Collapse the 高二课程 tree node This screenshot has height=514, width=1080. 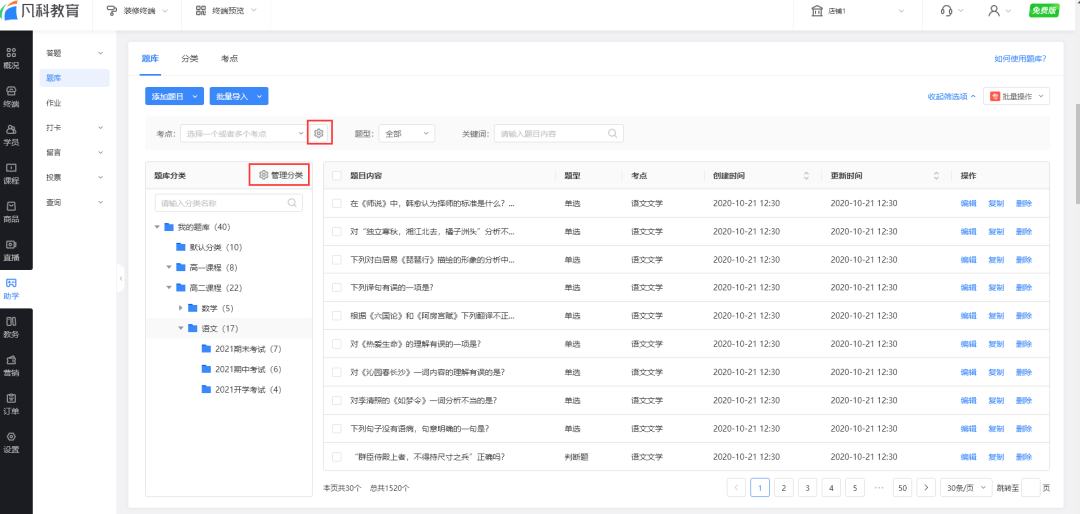coord(169,287)
